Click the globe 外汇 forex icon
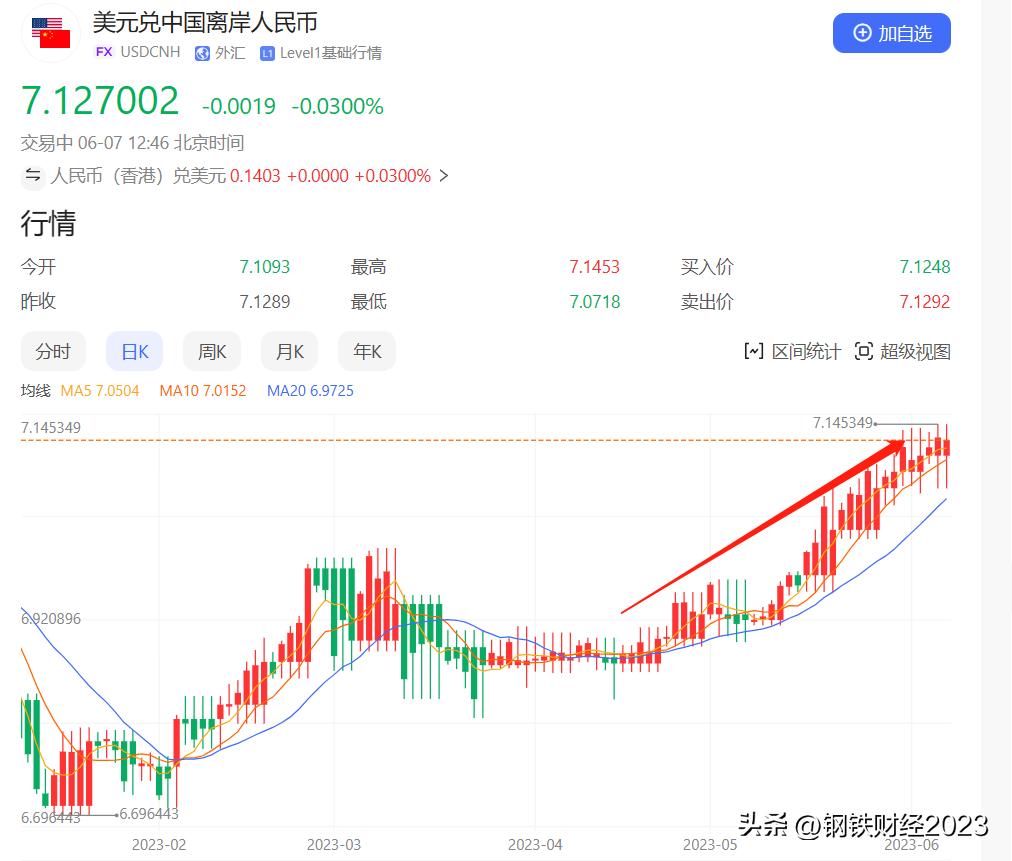1012x861 pixels. pos(200,53)
